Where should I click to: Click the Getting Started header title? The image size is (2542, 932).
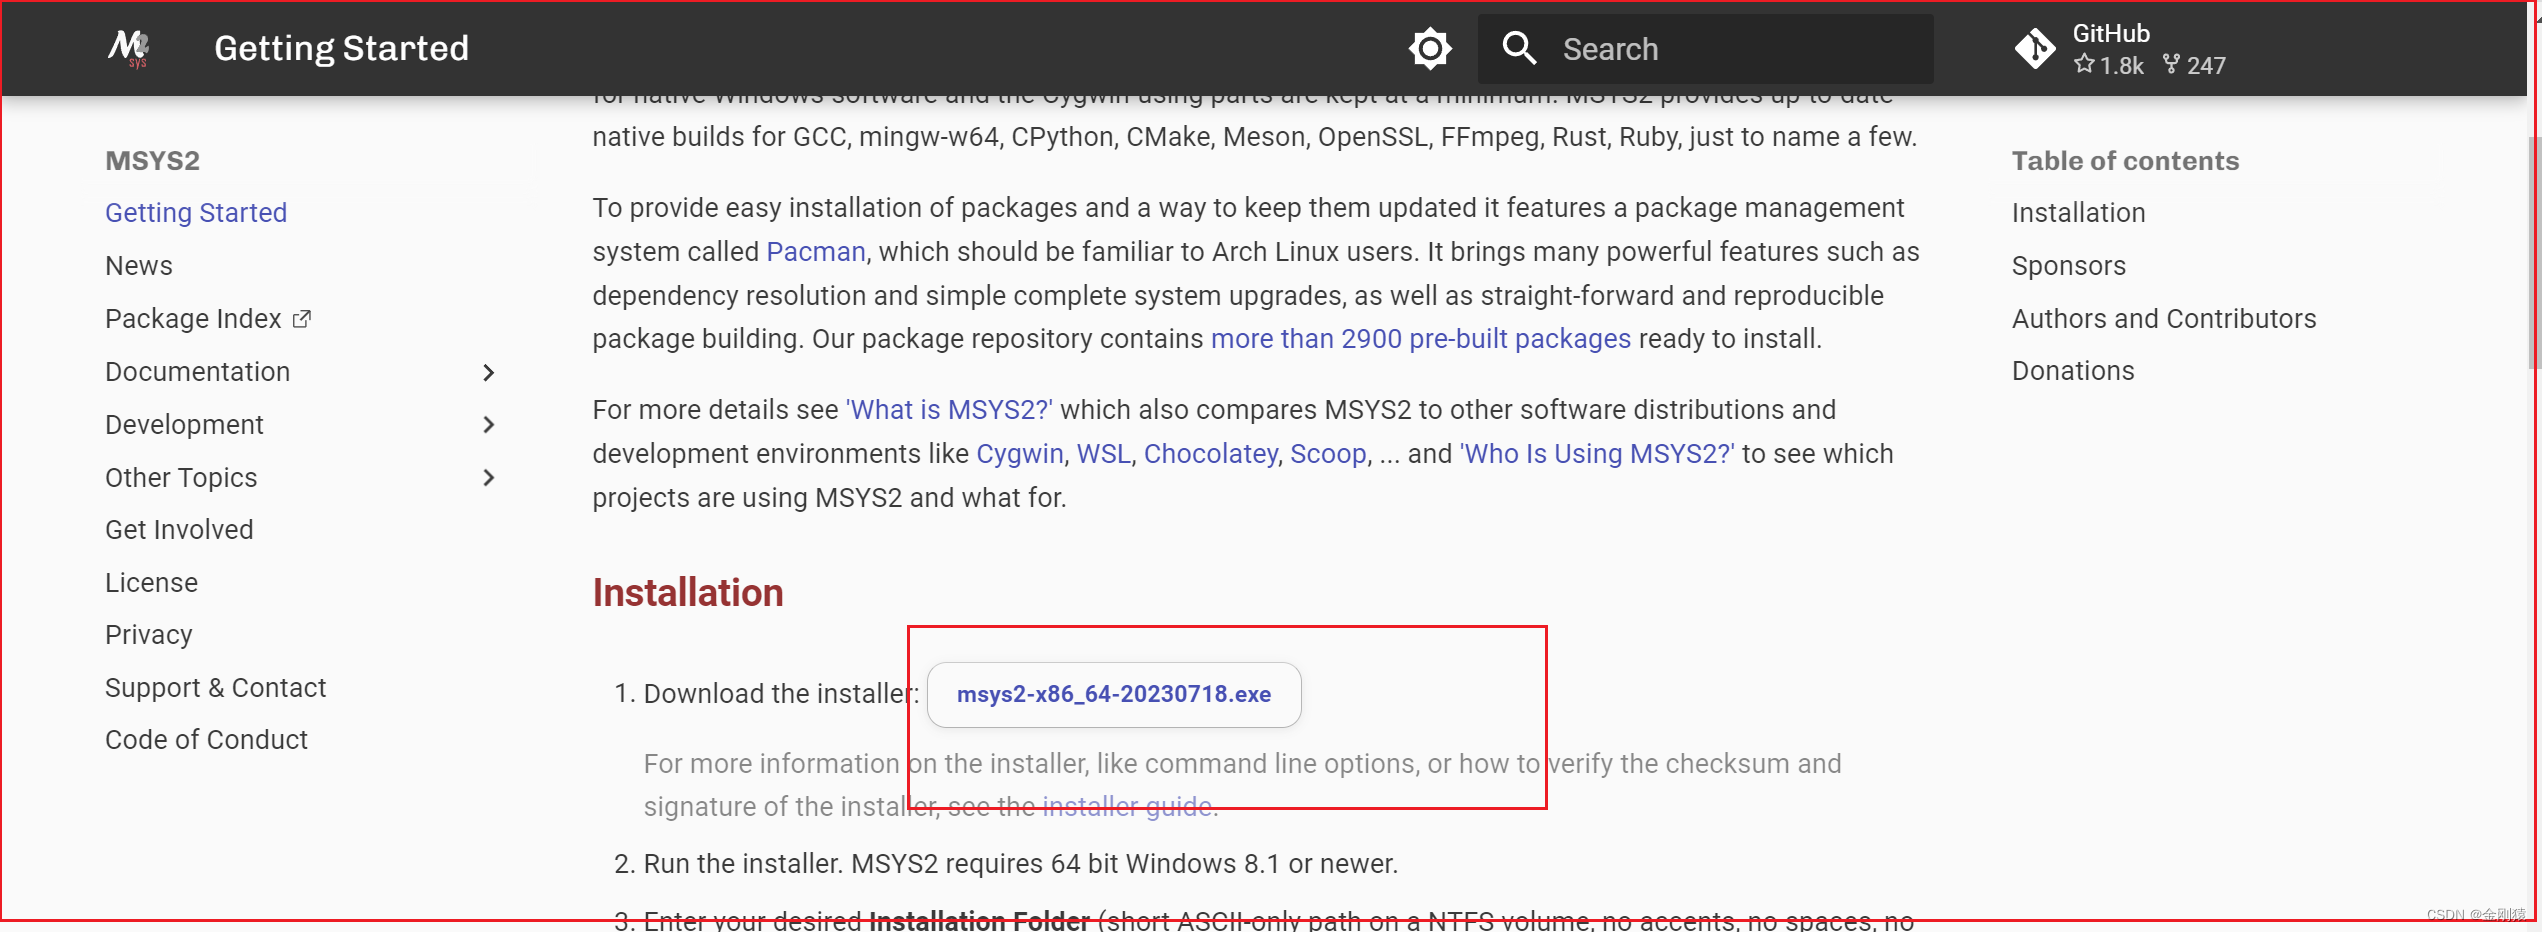[341, 48]
